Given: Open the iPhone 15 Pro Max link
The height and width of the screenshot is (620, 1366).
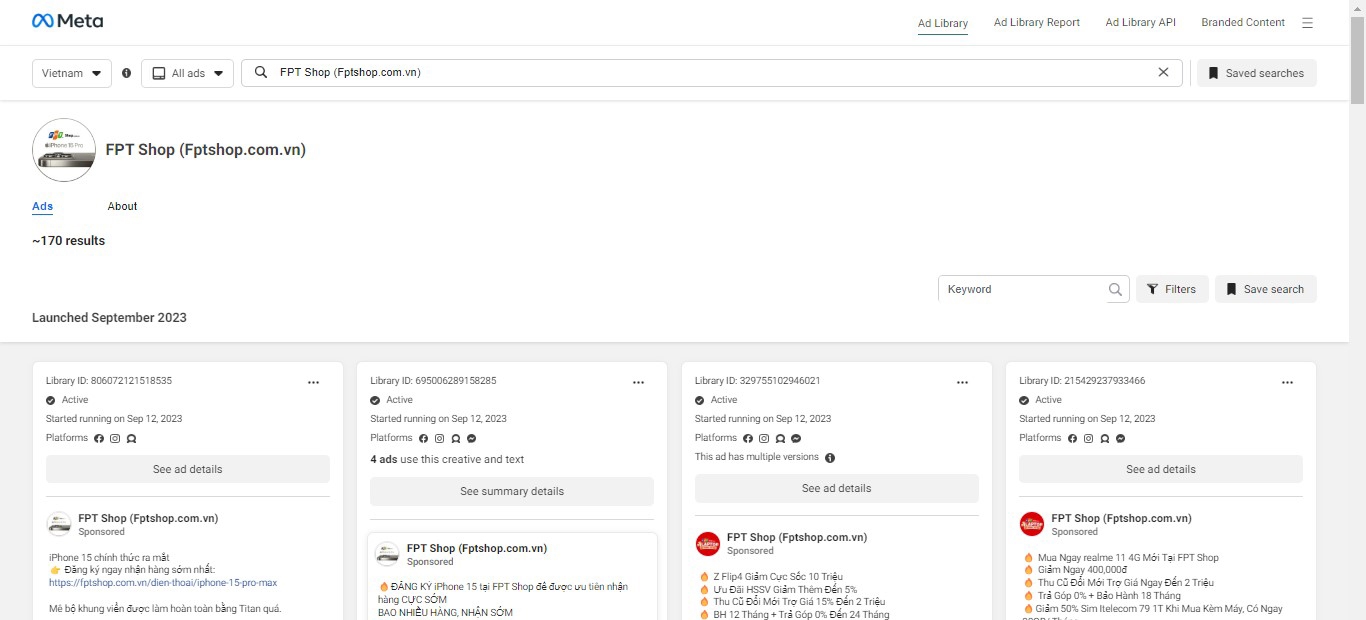Looking at the screenshot, I should 163,582.
